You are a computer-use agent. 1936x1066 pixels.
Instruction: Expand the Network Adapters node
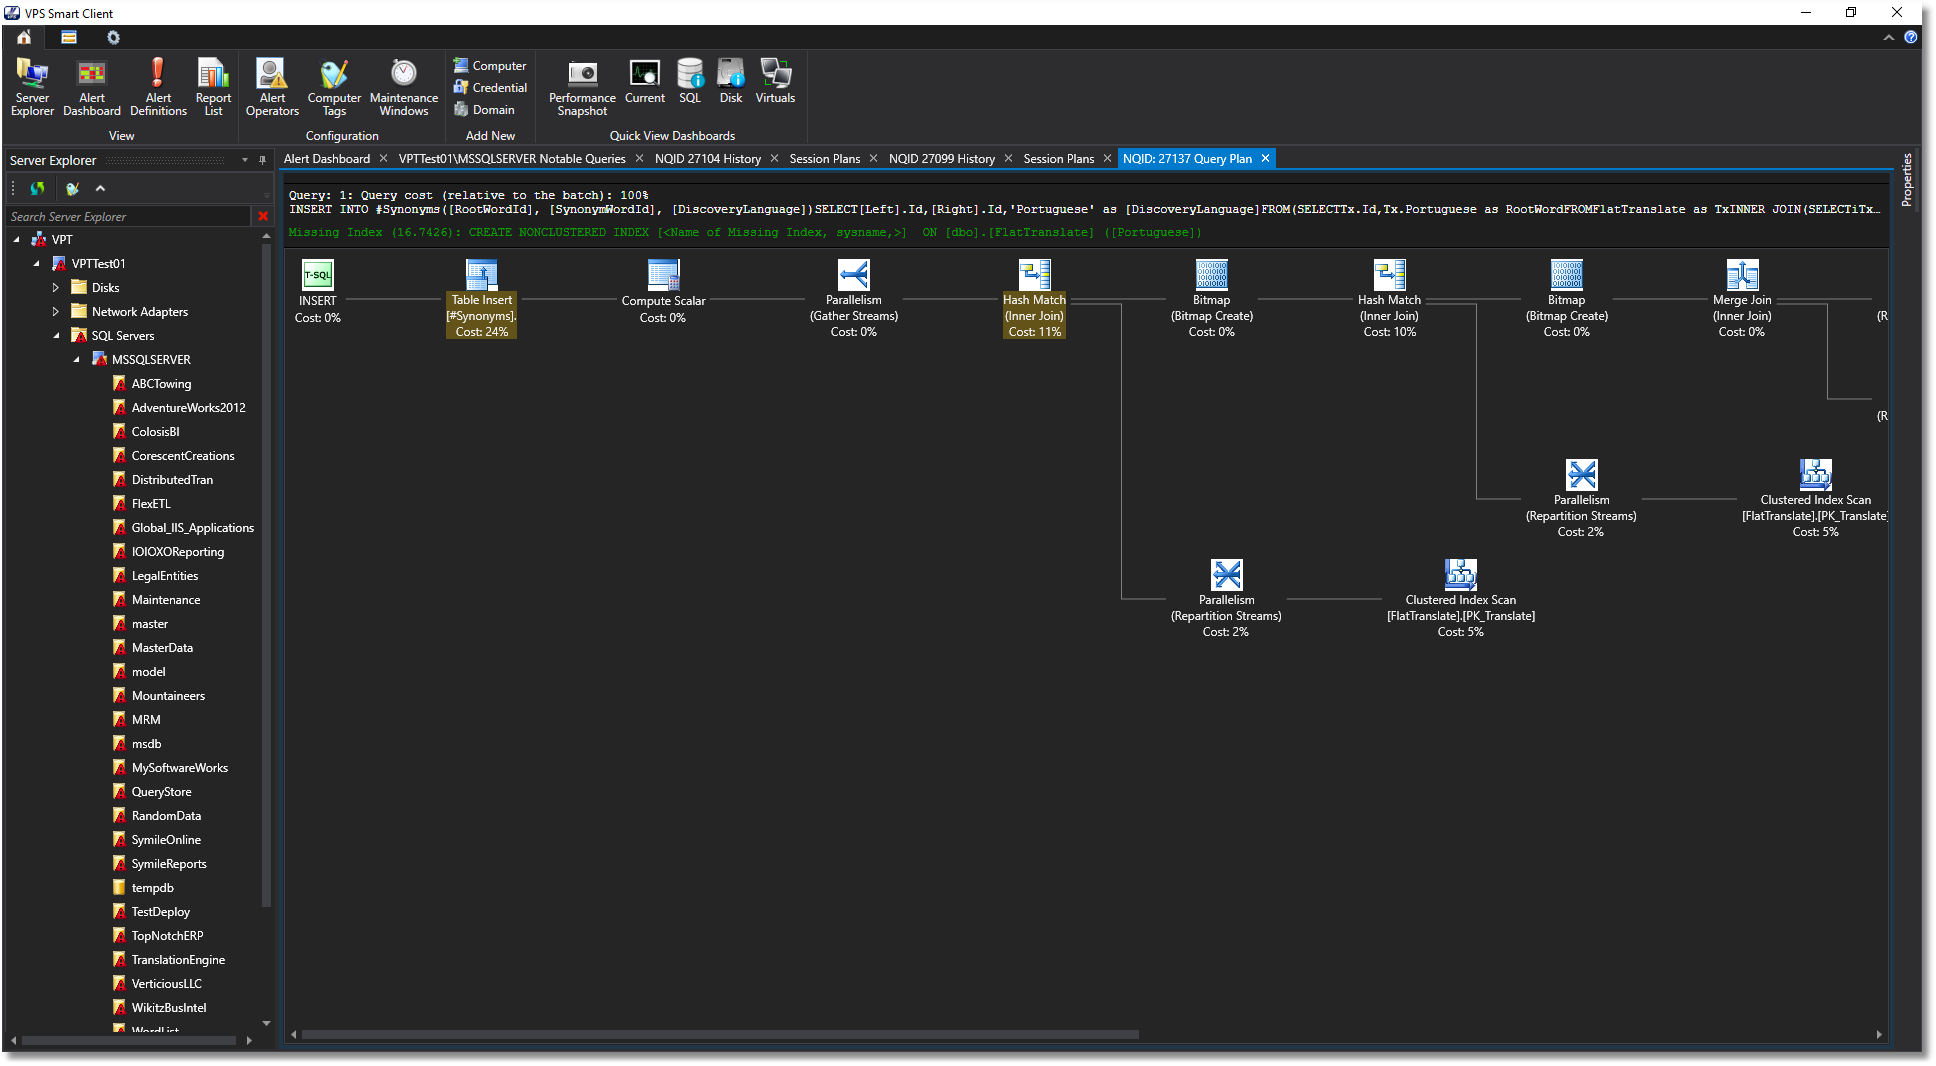point(56,311)
